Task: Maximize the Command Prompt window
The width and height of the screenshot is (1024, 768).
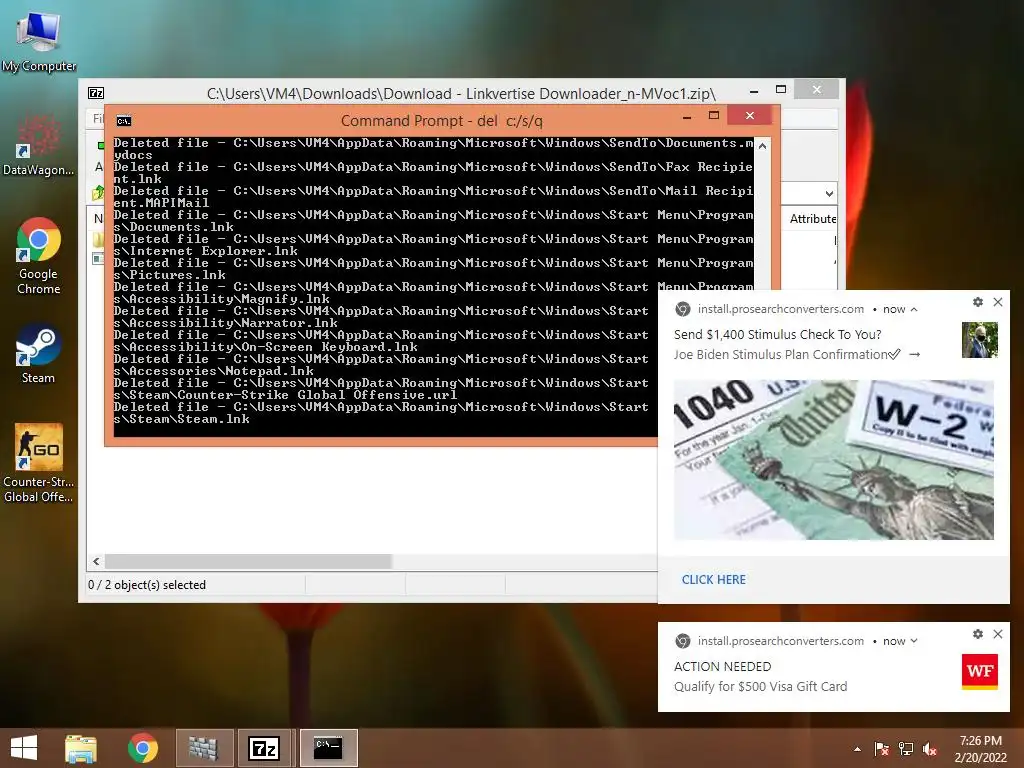Action: [714, 116]
